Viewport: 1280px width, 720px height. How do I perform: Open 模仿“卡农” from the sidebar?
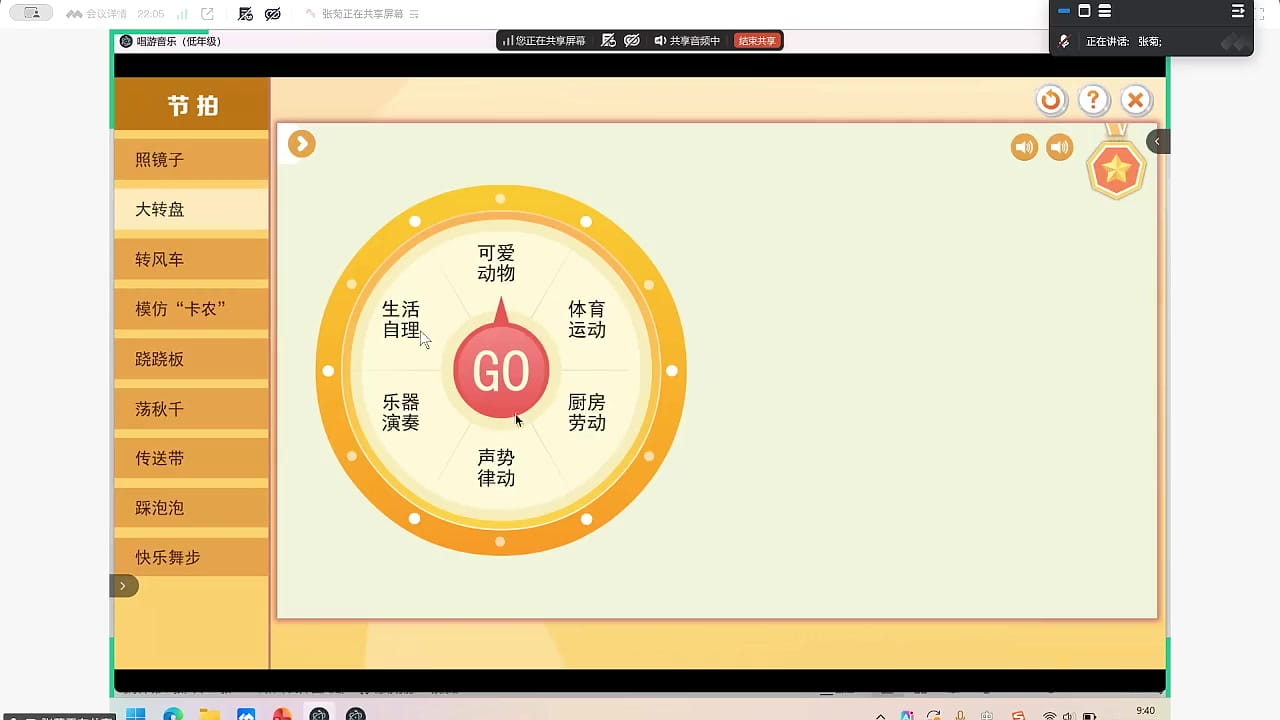pos(191,309)
